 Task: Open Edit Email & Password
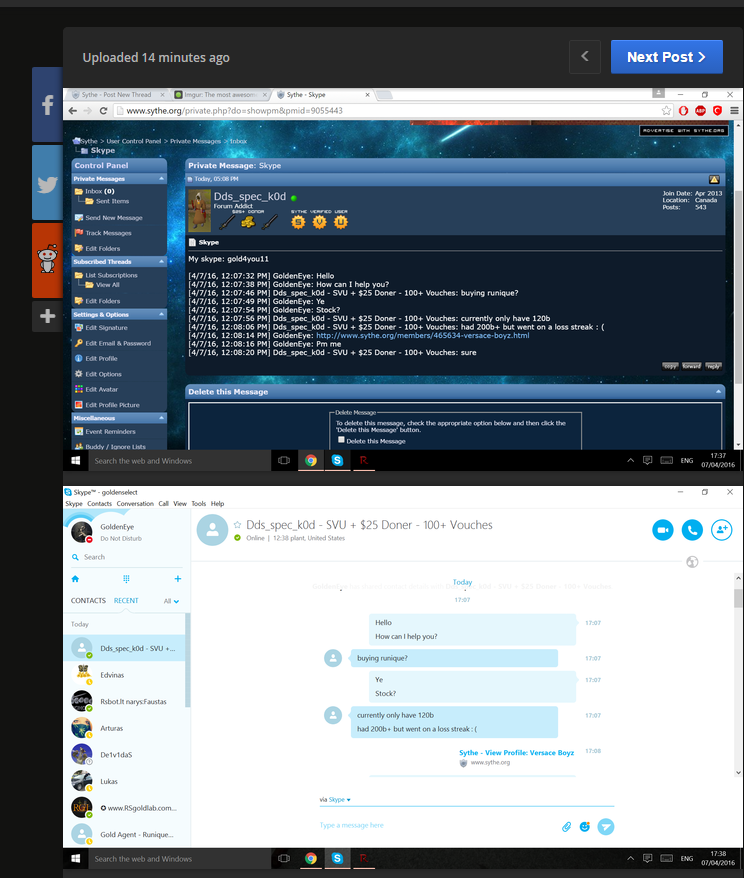(x=118, y=343)
